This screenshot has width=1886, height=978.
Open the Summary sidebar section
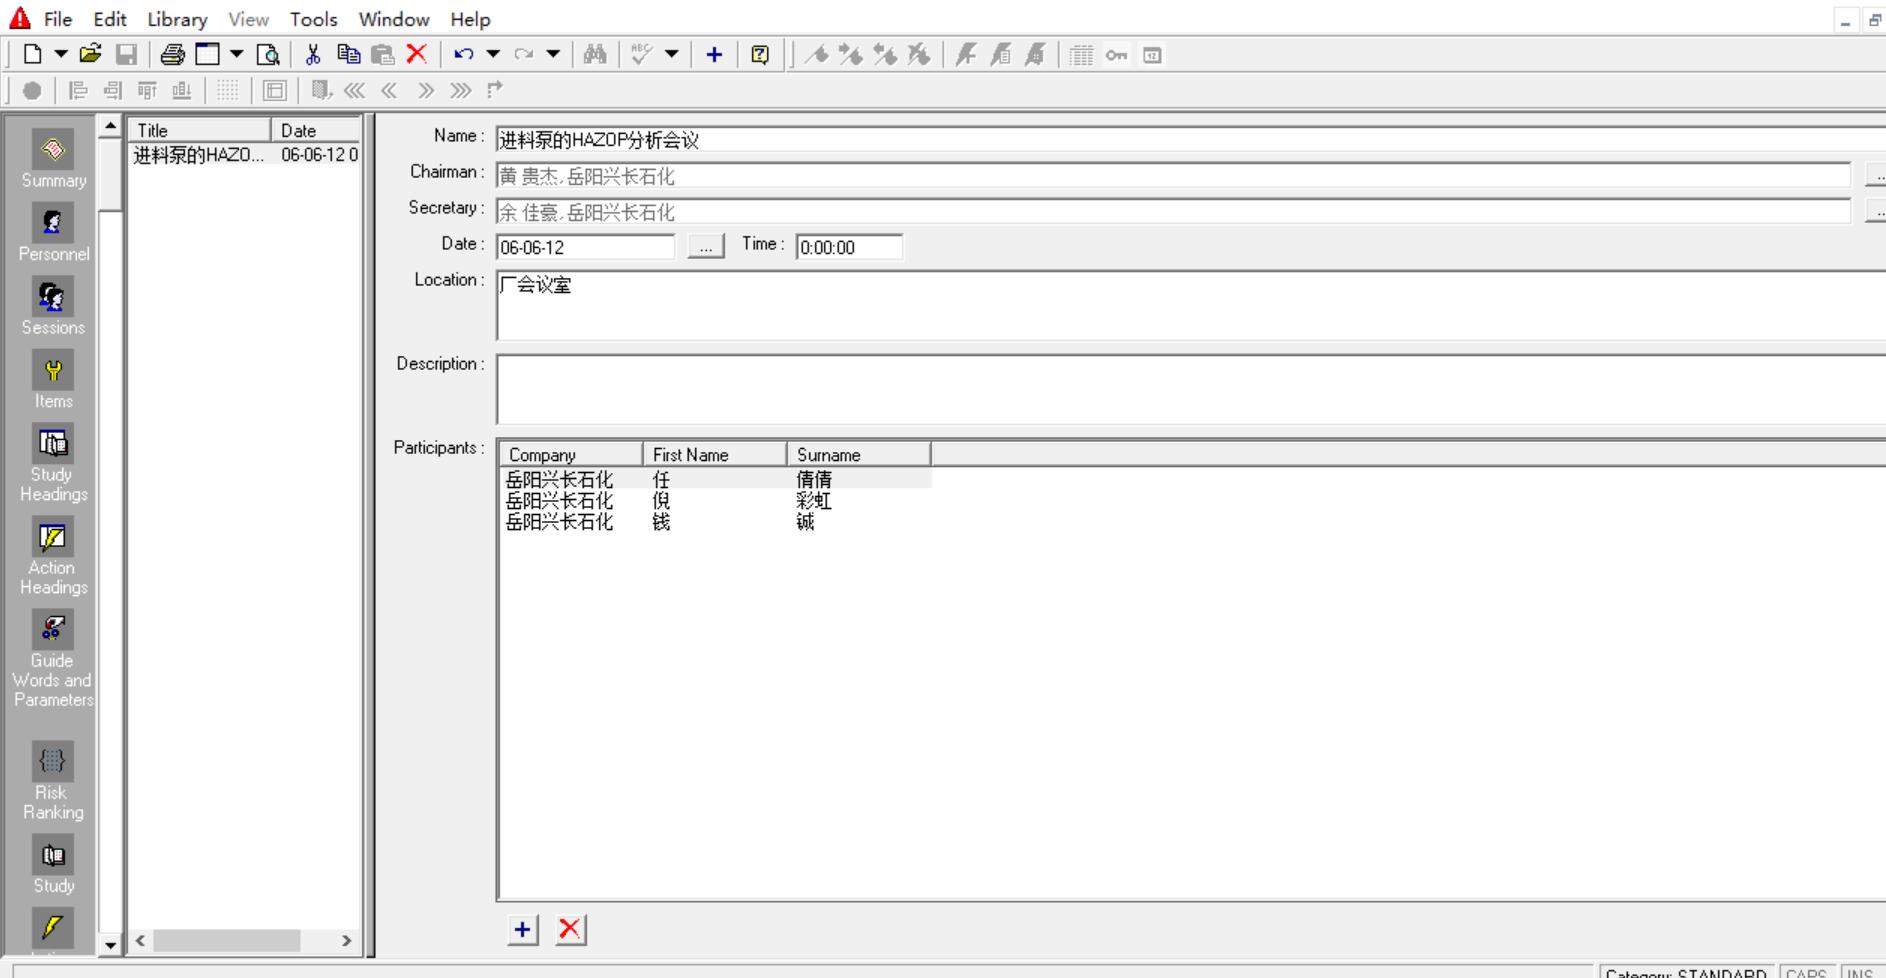(53, 159)
